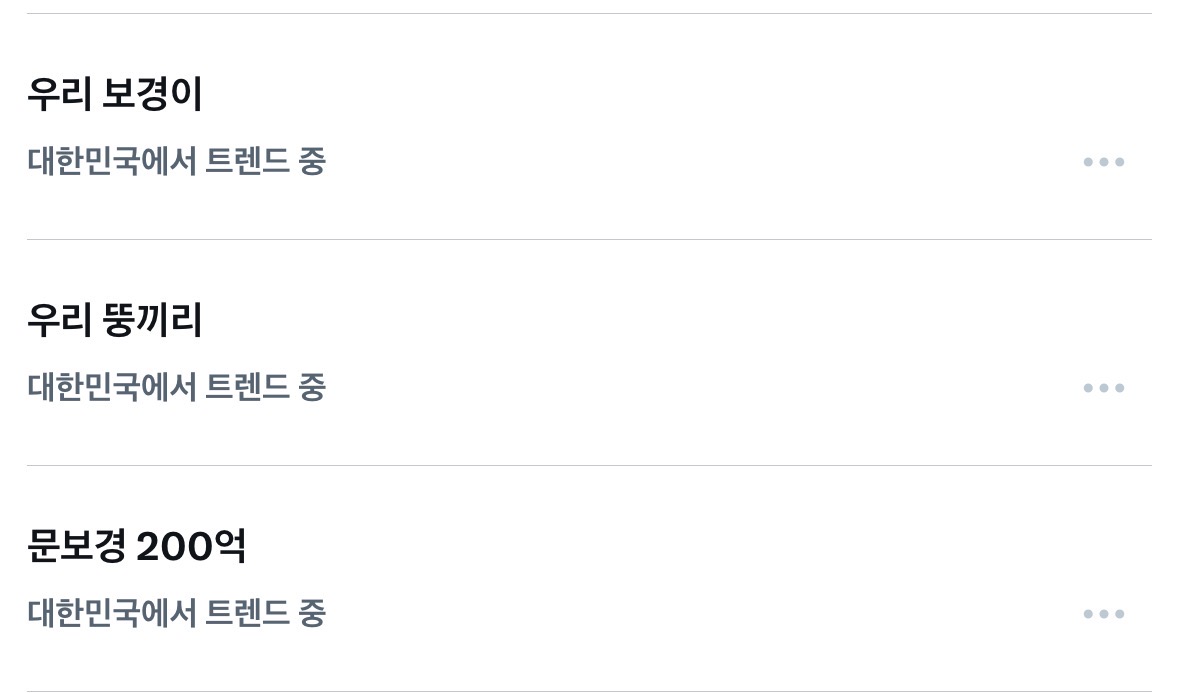Open more options for 문보경 200억 trend

pos(1104,614)
